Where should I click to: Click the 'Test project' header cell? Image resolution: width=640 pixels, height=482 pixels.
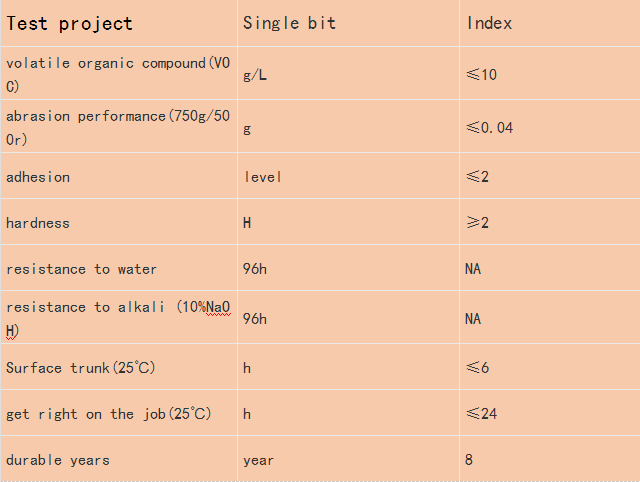(119, 23)
